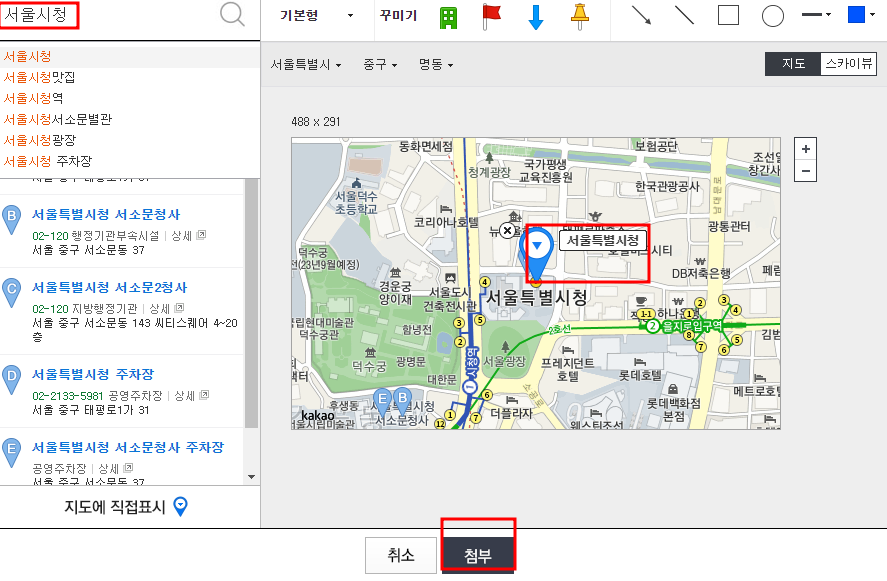
Task: Click 을지로입구역 station label on map
Action: [692, 326]
